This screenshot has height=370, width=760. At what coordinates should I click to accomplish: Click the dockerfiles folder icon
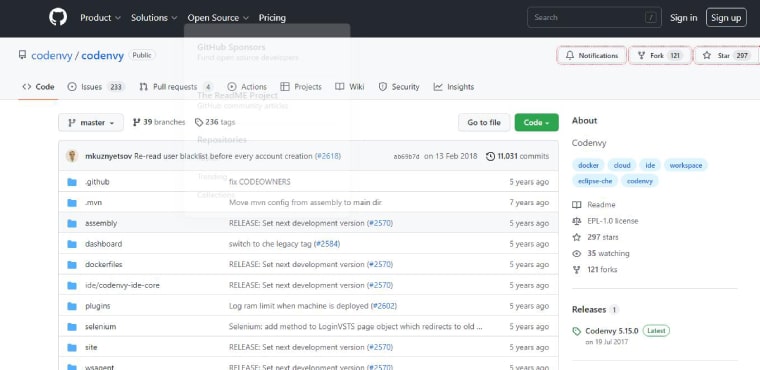pyautogui.click(x=72, y=265)
